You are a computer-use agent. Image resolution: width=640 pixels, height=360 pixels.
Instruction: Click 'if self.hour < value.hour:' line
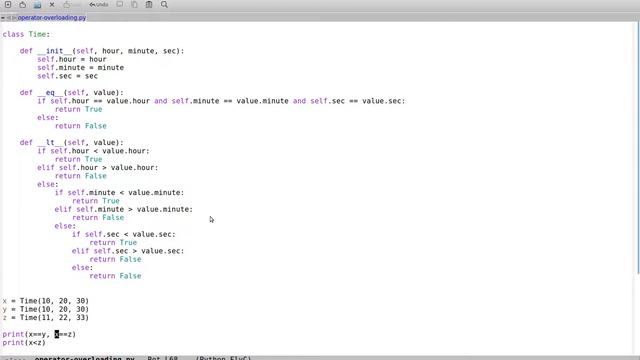pos(93,151)
